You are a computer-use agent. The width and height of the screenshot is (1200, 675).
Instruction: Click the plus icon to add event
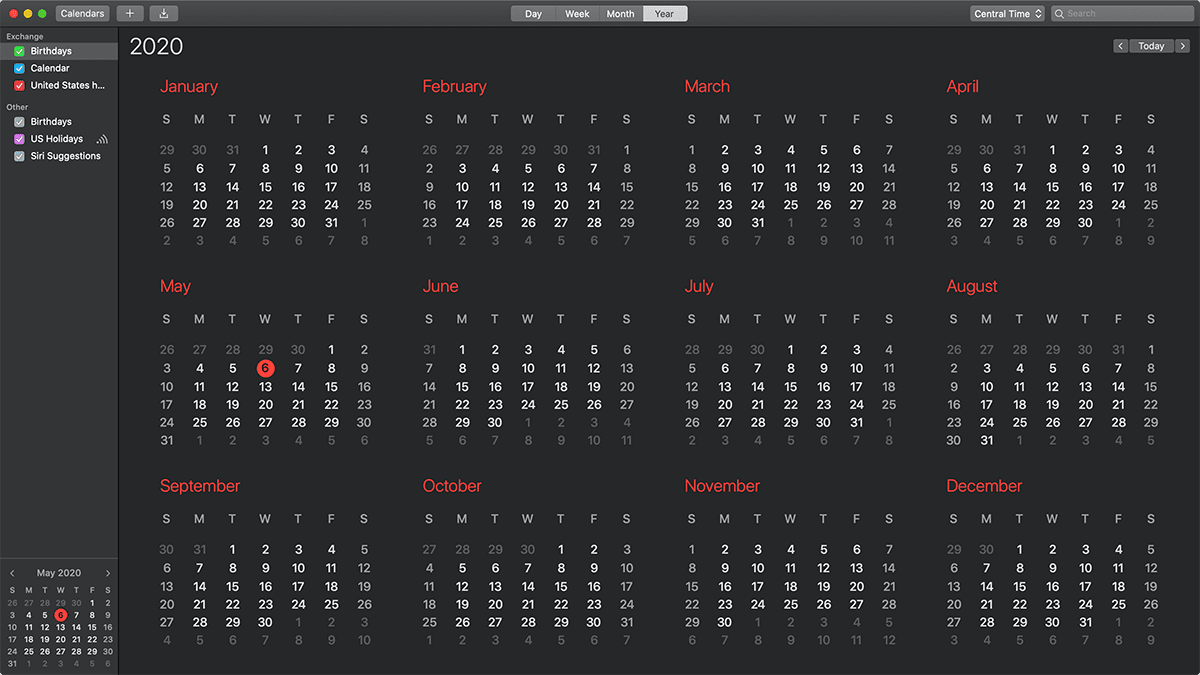130,14
